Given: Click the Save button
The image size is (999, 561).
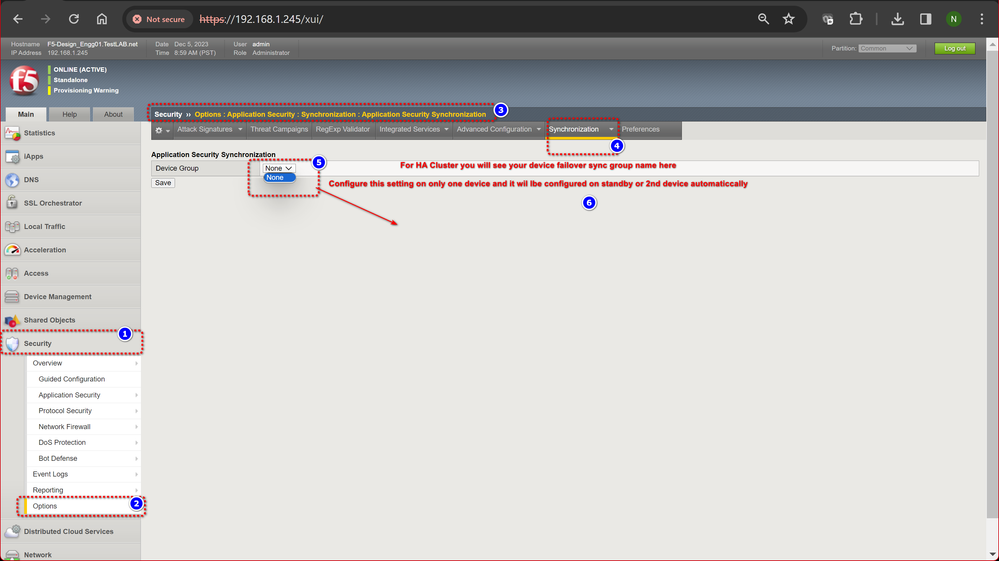Looking at the screenshot, I should click(163, 183).
